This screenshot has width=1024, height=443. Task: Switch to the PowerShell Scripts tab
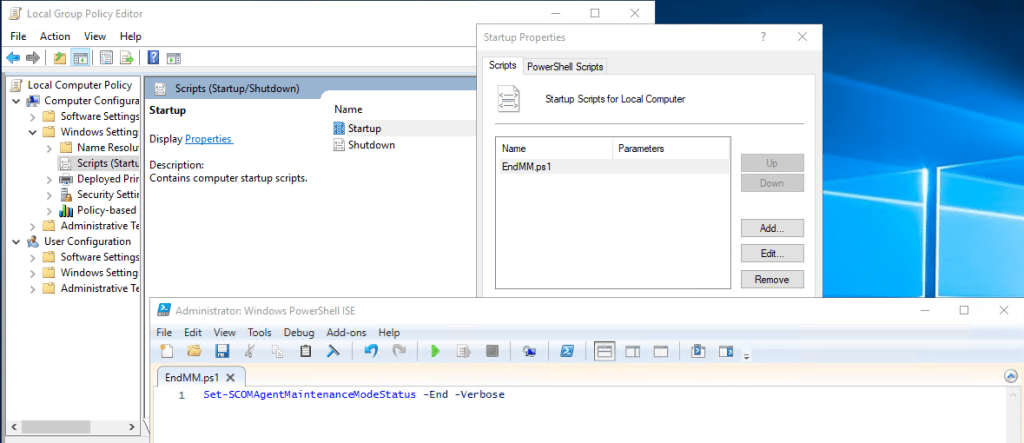(565, 66)
